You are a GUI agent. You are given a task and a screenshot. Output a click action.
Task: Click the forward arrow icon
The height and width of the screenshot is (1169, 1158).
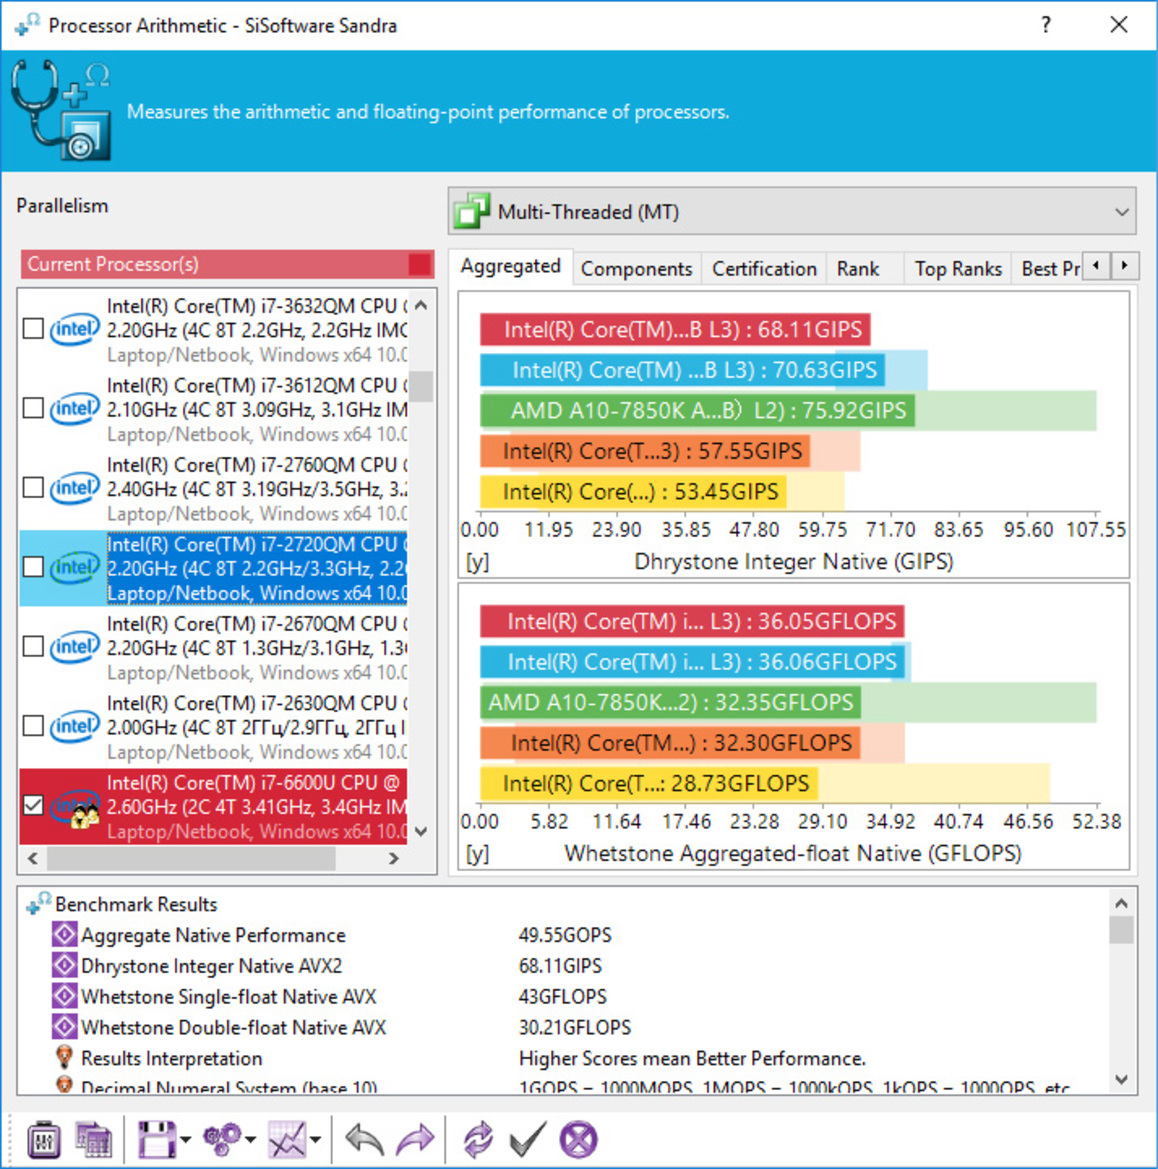coord(415,1140)
